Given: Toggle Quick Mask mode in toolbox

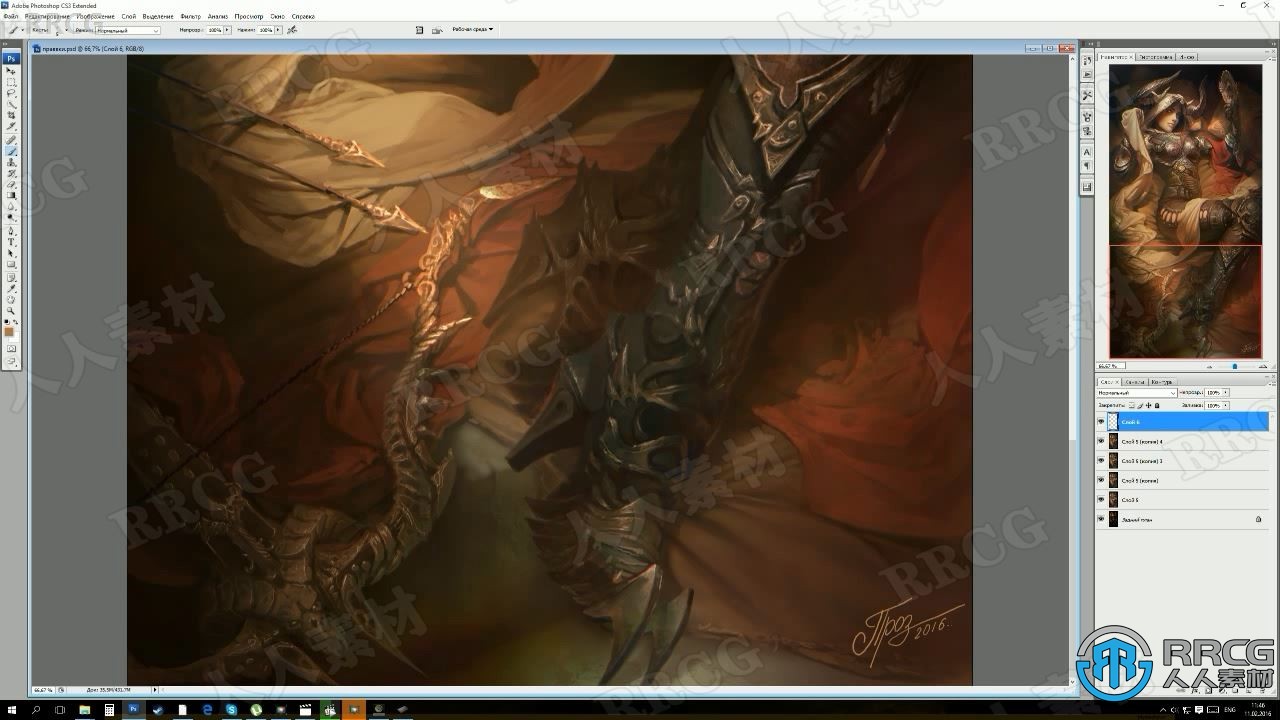Looking at the screenshot, I should point(12,348).
